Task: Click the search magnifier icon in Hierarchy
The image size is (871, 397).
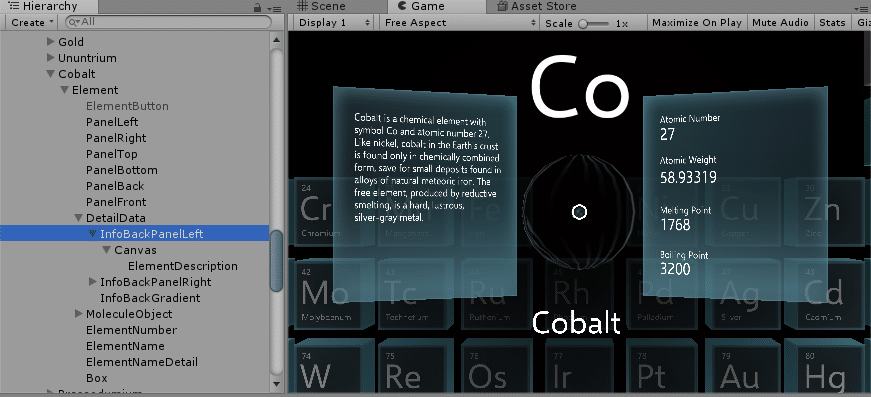Action: 74,22
